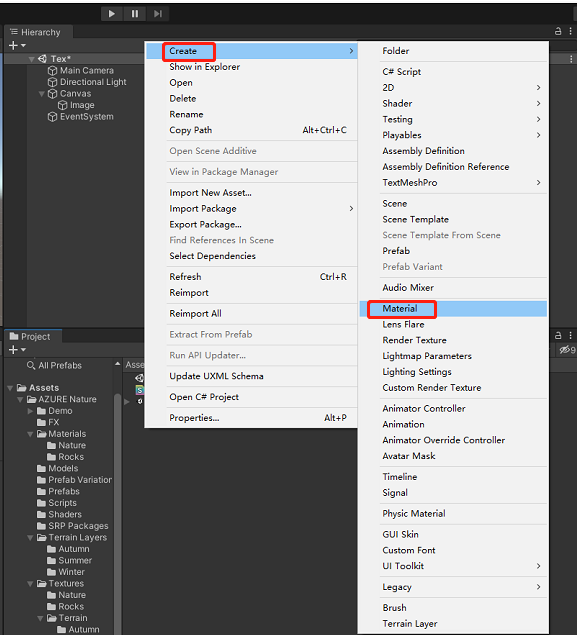The width and height of the screenshot is (577, 635).
Task: Open the Hierarchy plus create dropdown
Action: click(x=17, y=45)
